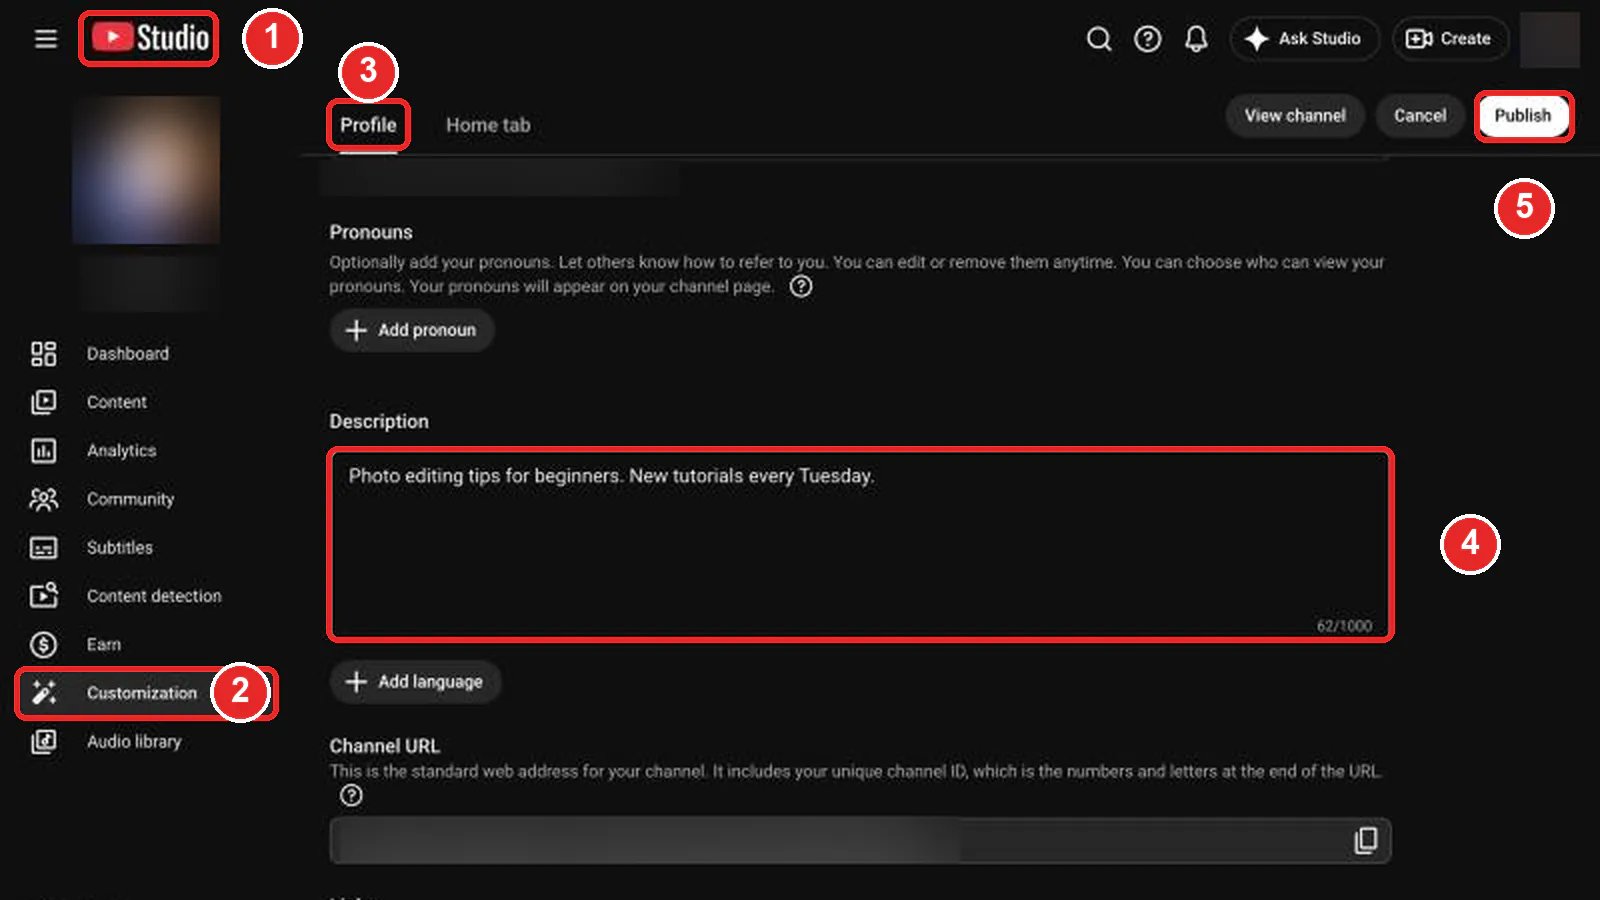Click the Add language button
Screen dimensions: 1600x900
(415, 682)
